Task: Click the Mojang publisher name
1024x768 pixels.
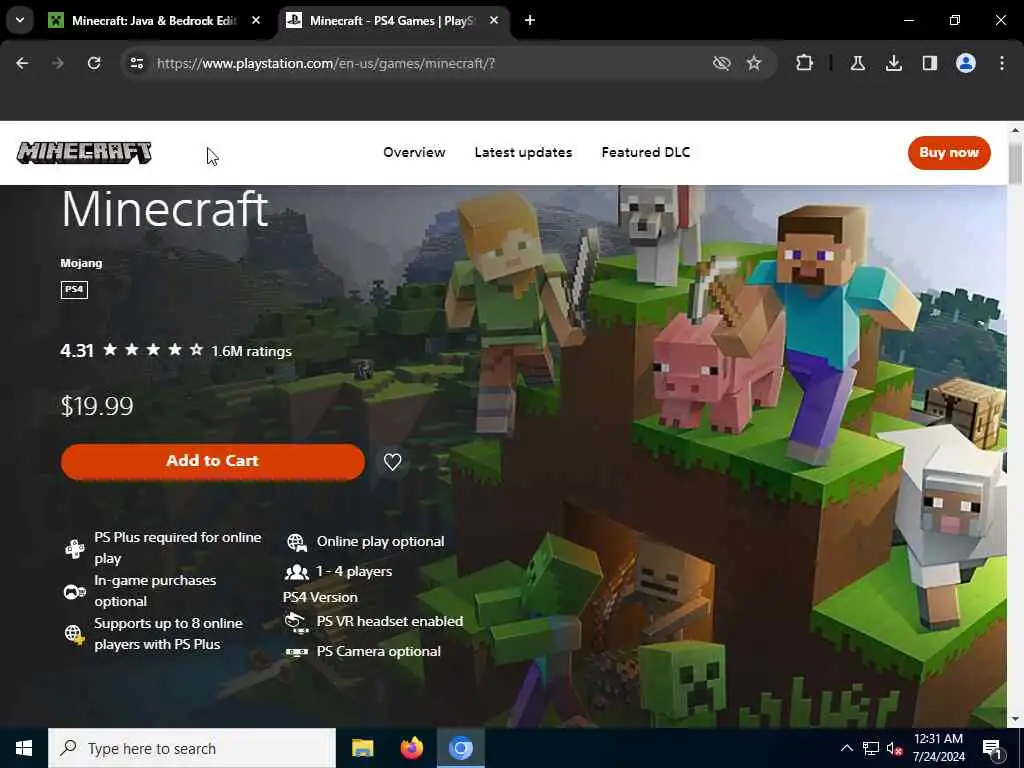Action: coord(81,263)
